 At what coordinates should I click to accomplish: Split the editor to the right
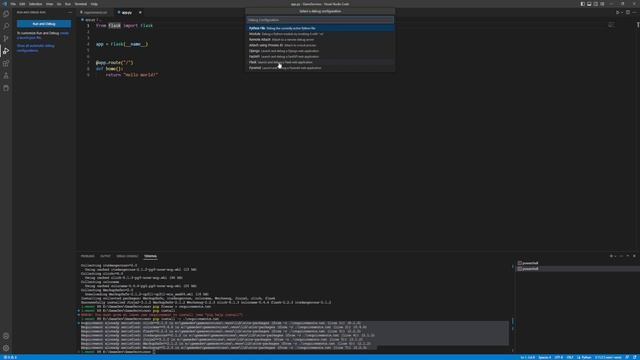click(628, 13)
